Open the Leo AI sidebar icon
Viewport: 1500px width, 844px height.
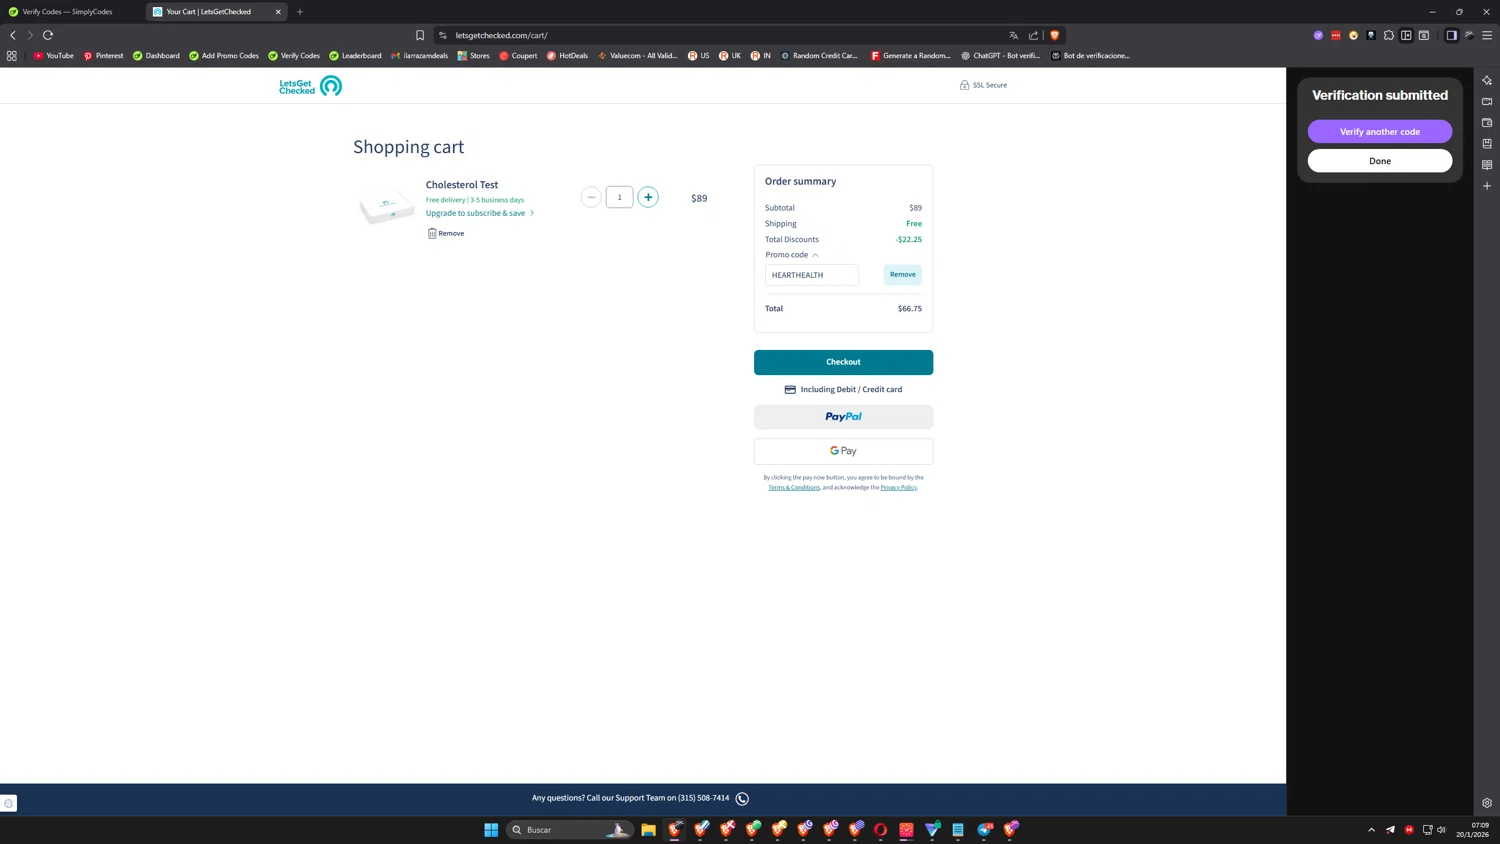pos(1487,80)
